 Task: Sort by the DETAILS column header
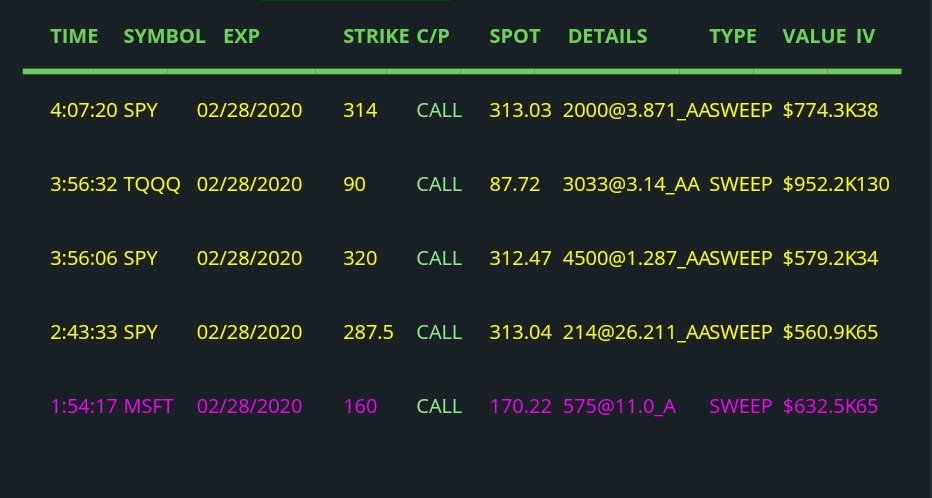point(607,36)
